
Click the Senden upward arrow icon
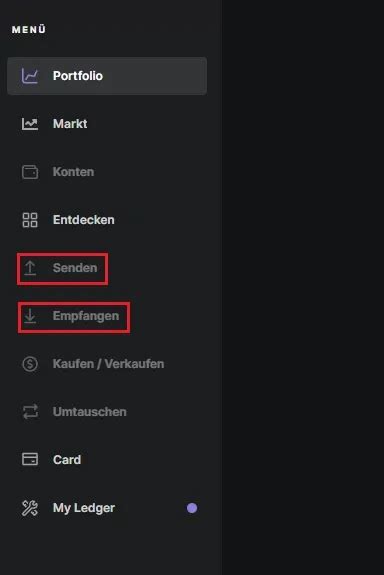(x=30, y=268)
